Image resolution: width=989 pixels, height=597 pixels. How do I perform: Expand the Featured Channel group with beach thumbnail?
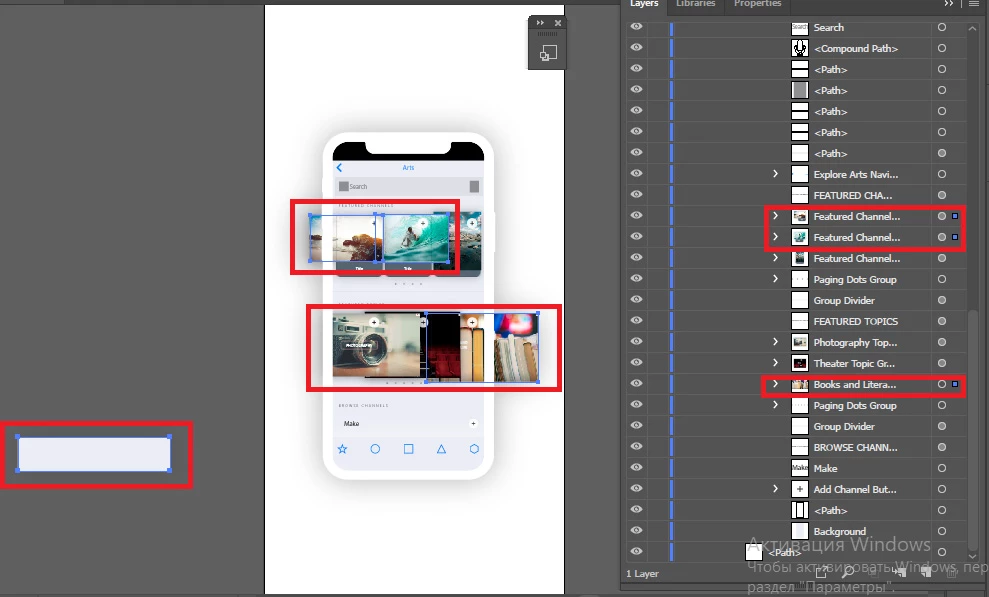(x=775, y=216)
